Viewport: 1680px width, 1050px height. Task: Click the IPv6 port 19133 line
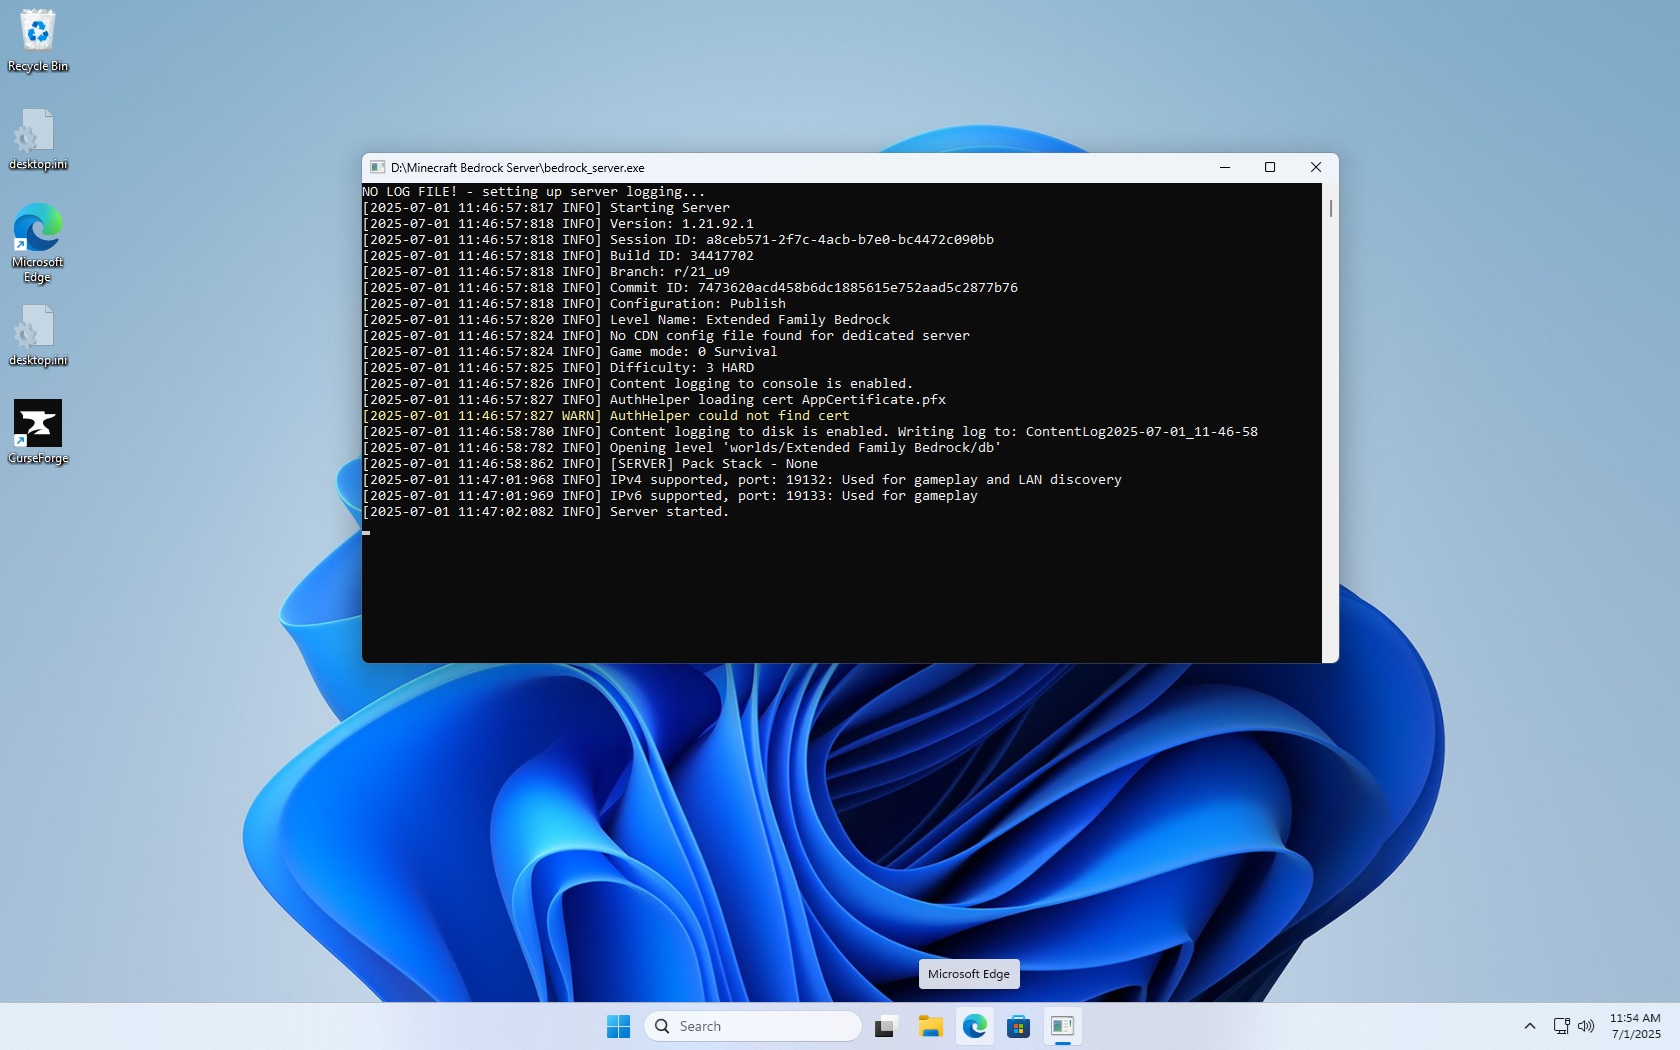[x=670, y=496]
